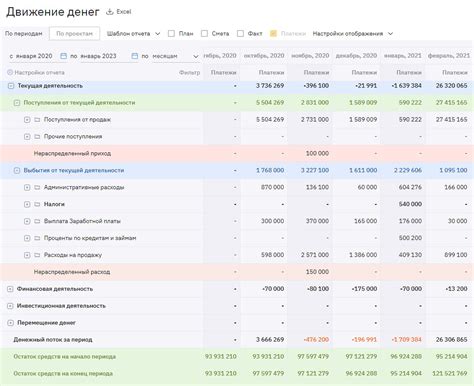Click the Настройки отчета gear icon
Image resolution: width=474 pixels, height=386 pixels.
tap(10, 72)
